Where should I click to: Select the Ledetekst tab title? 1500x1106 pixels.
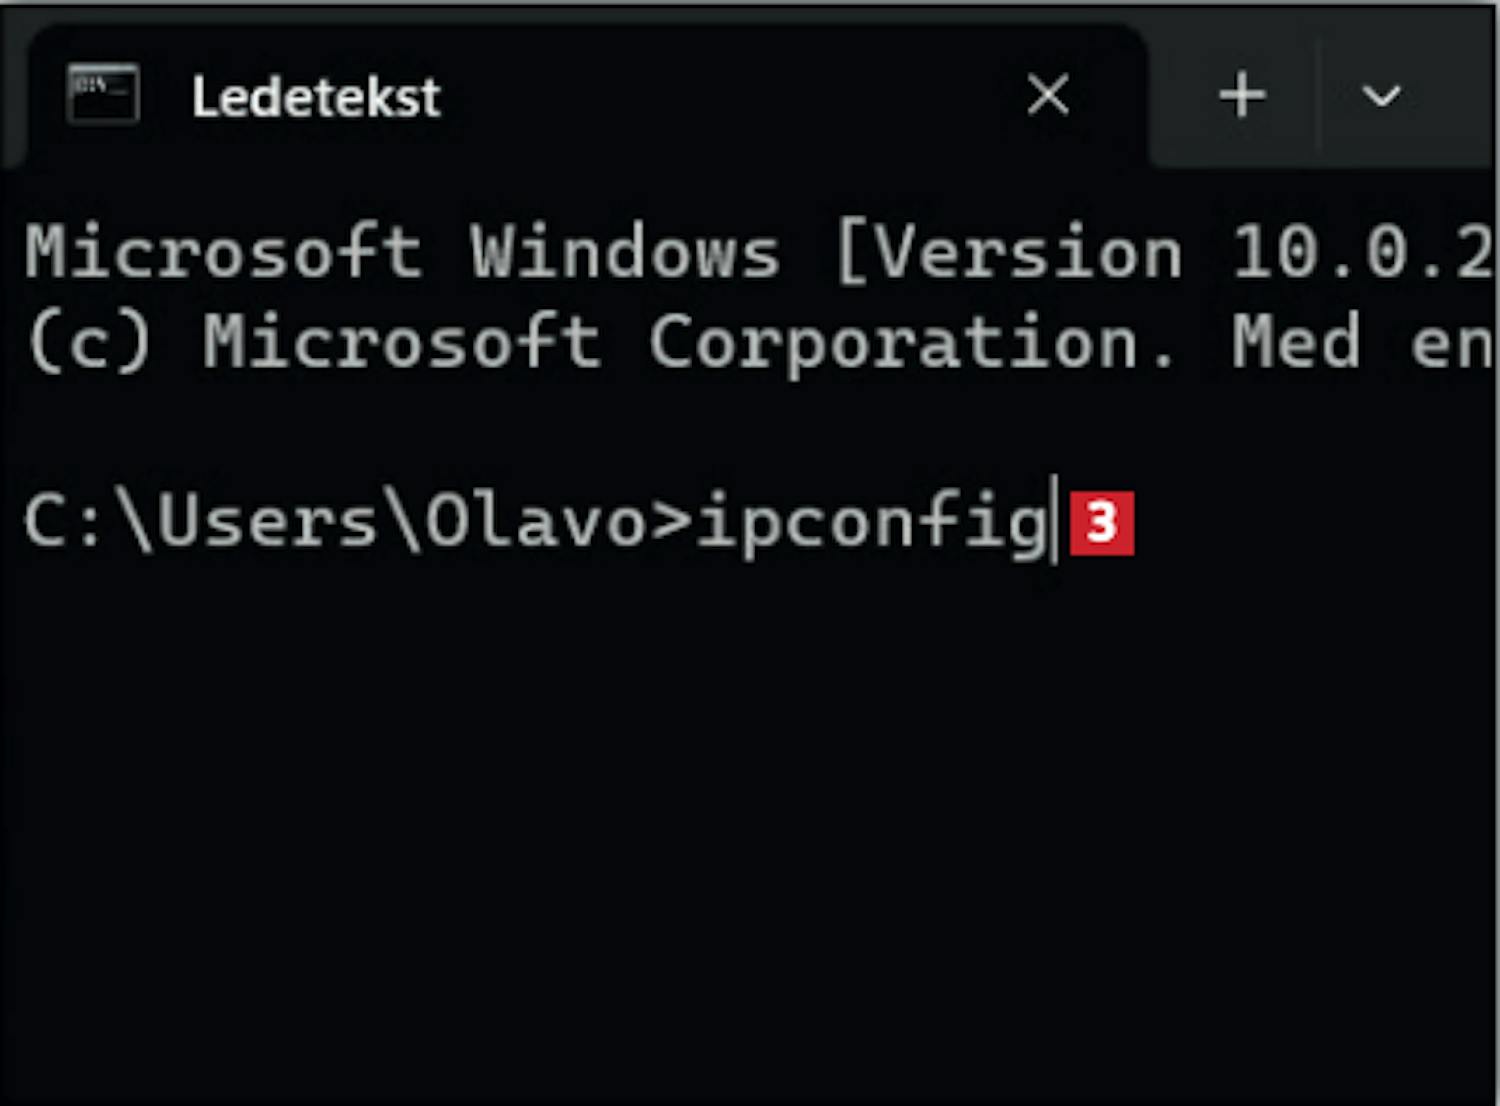point(316,97)
